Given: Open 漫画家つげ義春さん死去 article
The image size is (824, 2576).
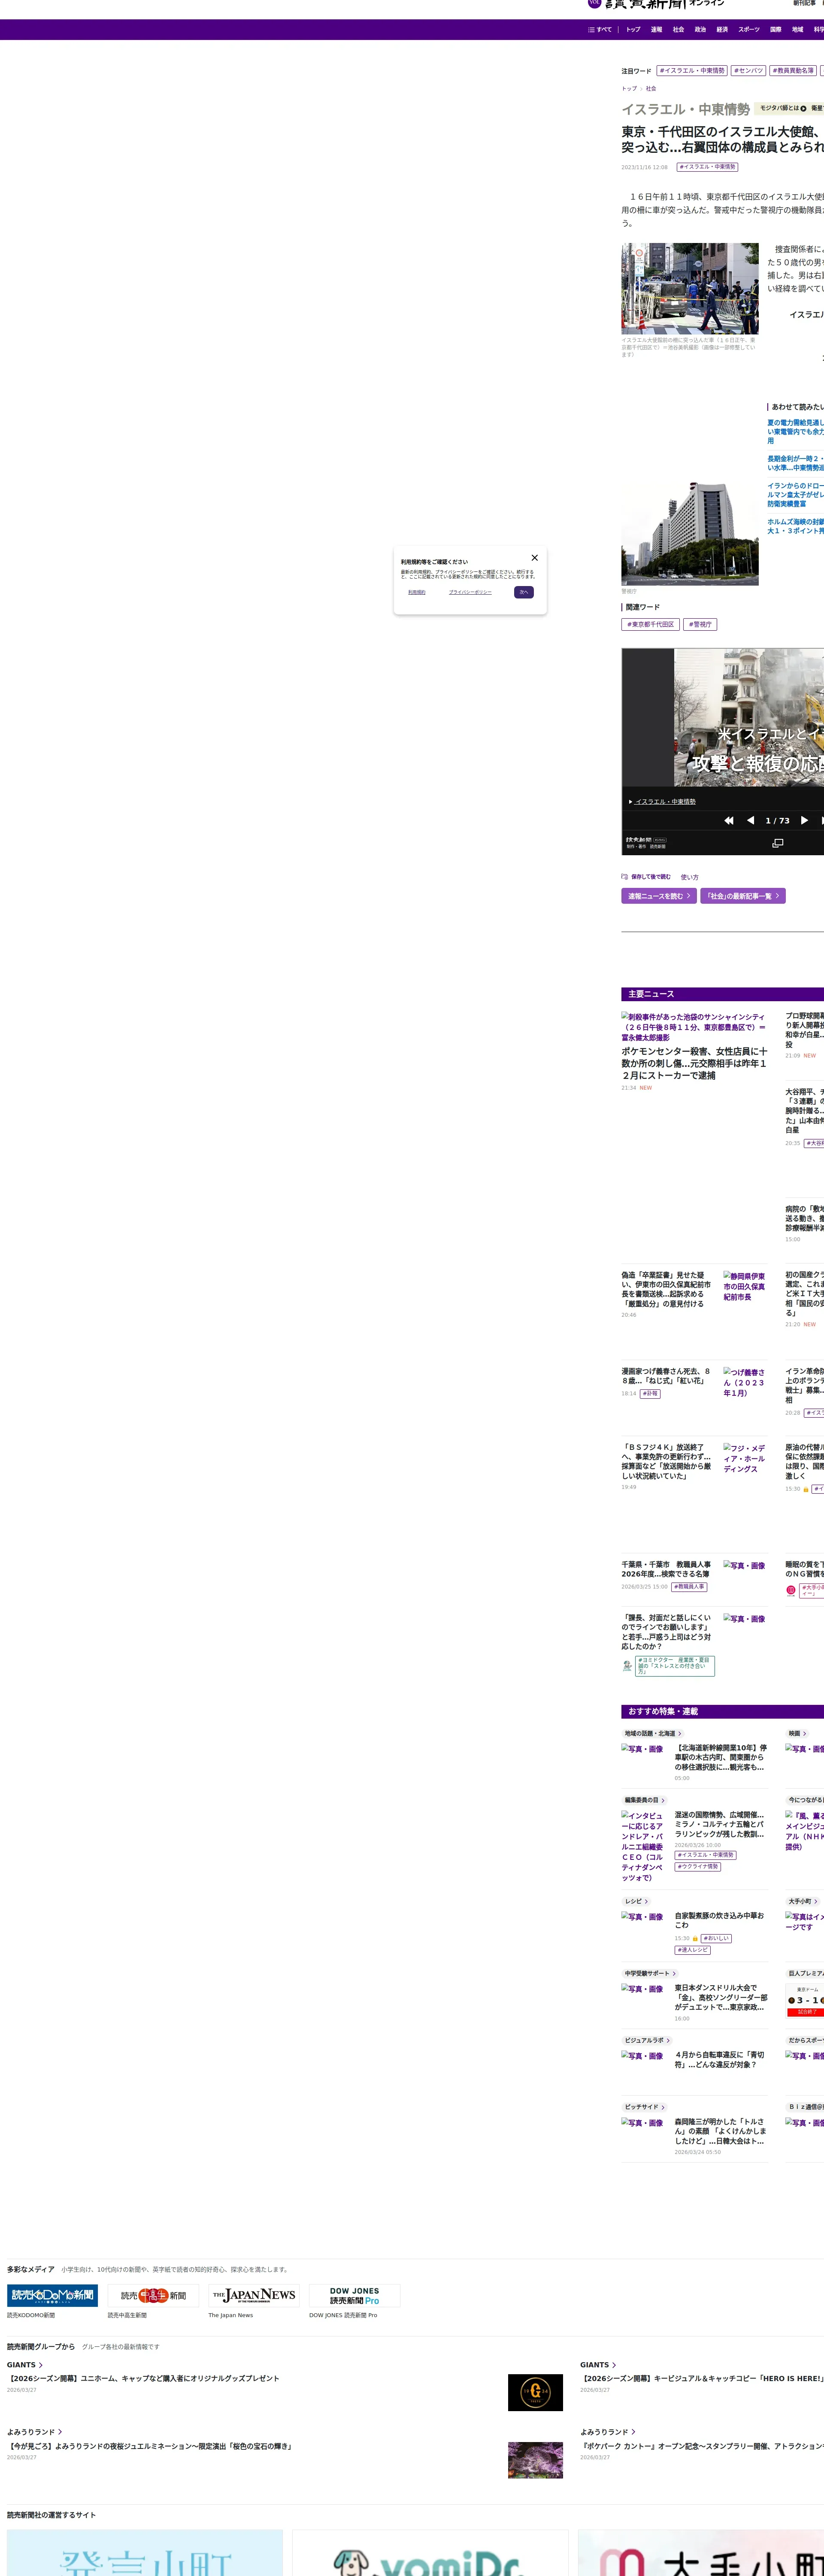Looking at the screenshot, I should [x=666, y=1376].
